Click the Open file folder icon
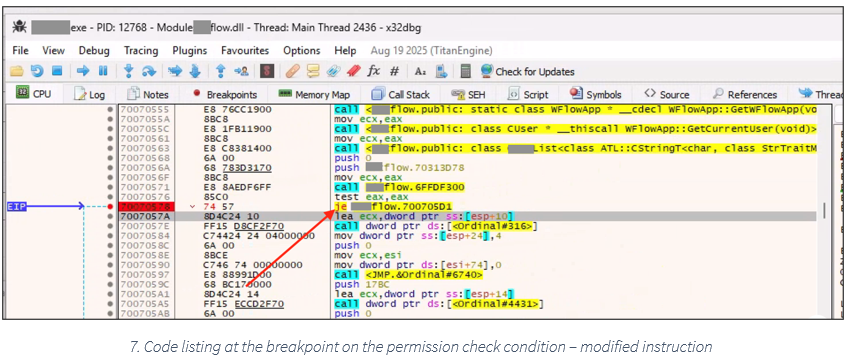The image size is (845, 364). [17, 71]
